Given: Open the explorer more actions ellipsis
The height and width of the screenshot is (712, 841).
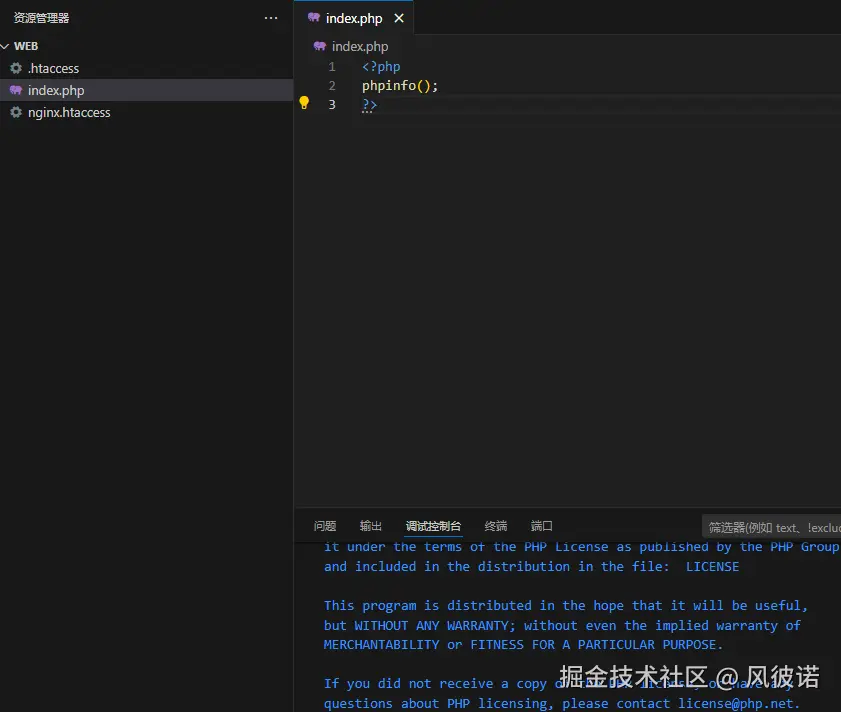Looking at the screenshot, I should 271,18.
